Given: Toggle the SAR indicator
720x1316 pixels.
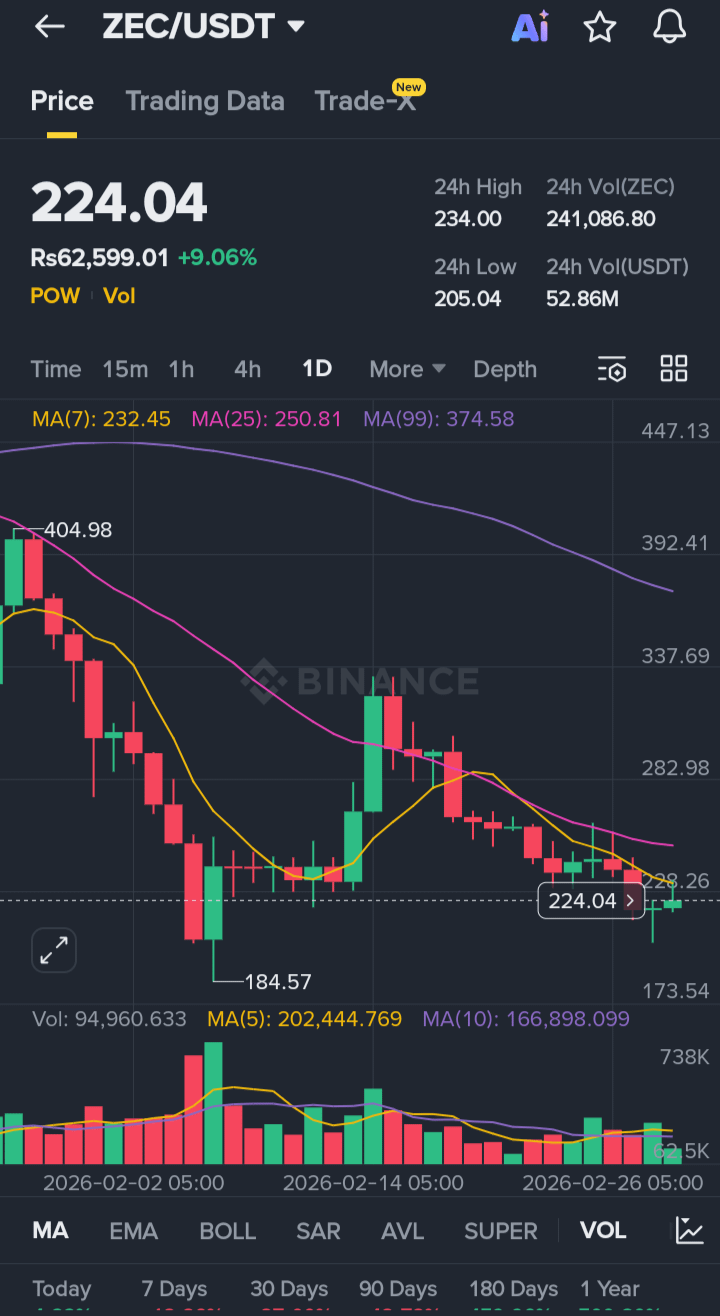Looking at the screenshot, I should click(x=318, y=1230).
